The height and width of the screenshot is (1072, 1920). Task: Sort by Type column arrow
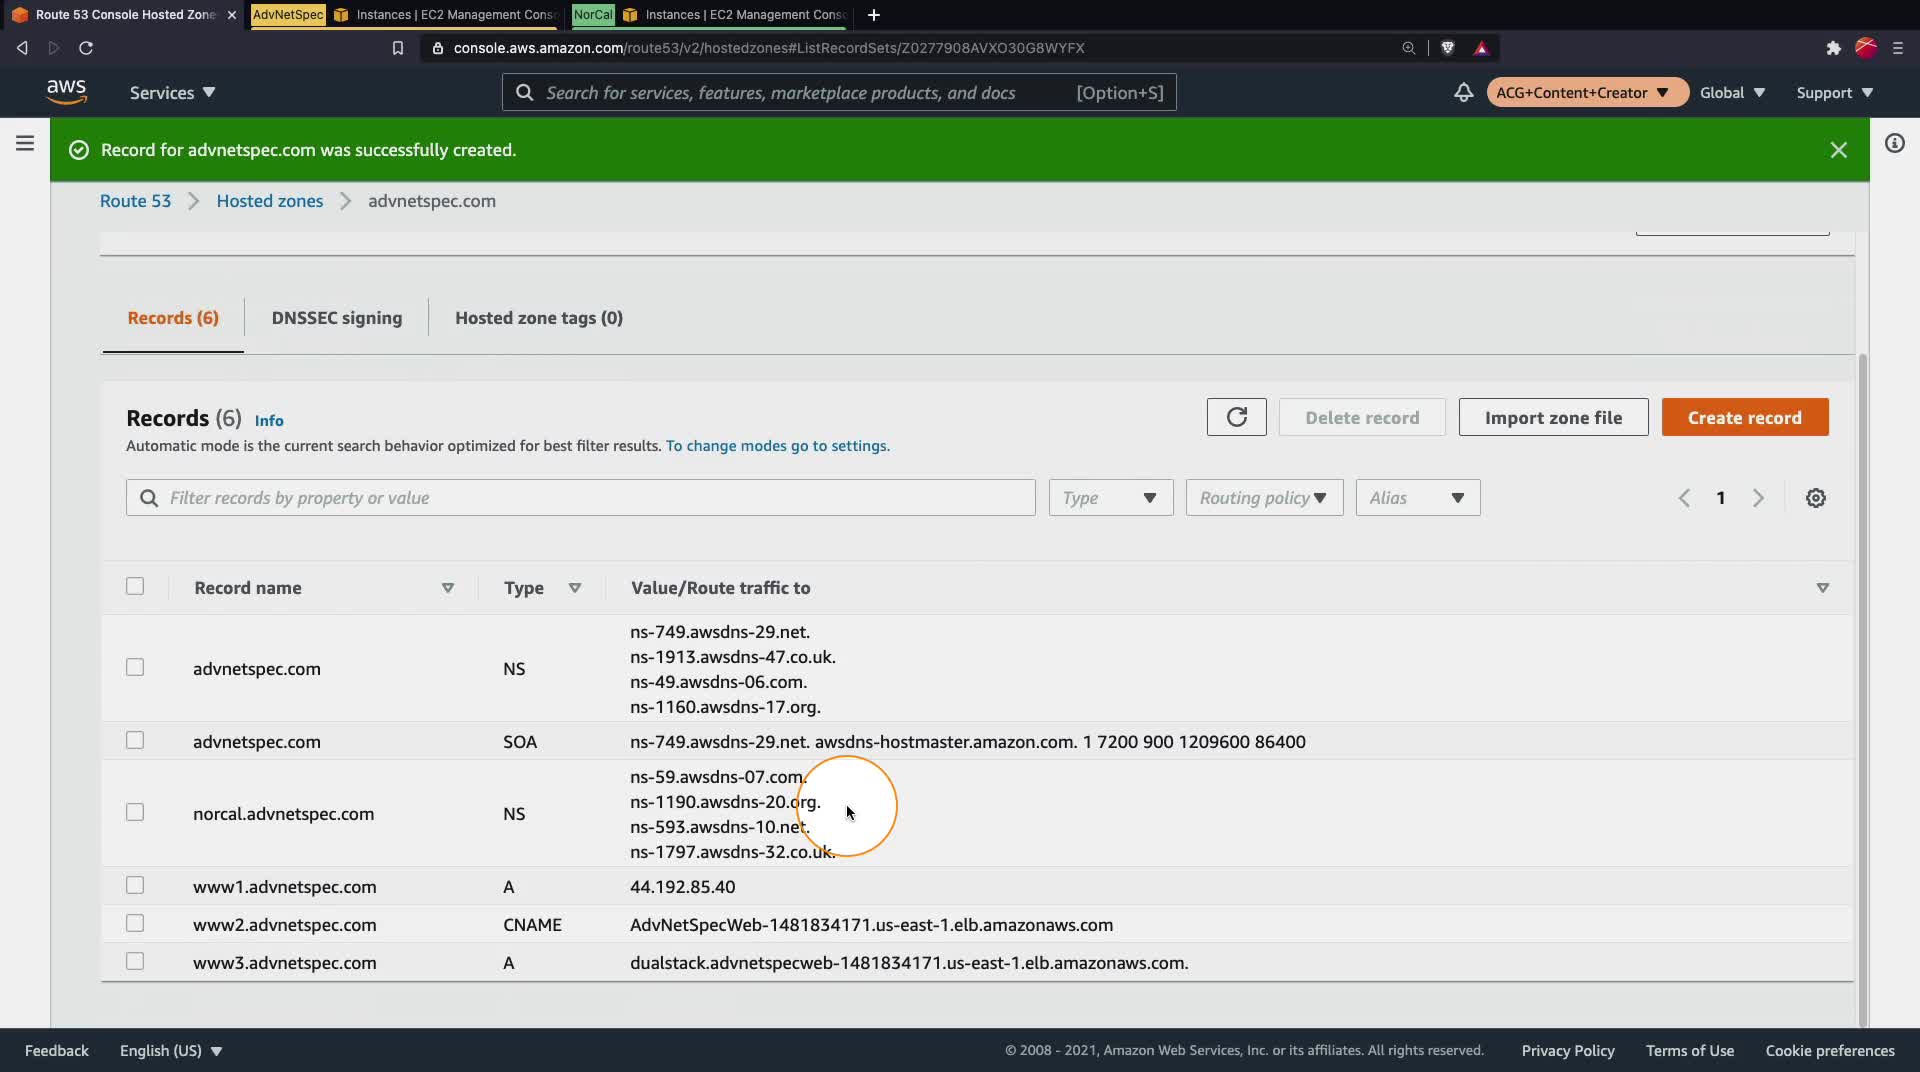[575, 588]
